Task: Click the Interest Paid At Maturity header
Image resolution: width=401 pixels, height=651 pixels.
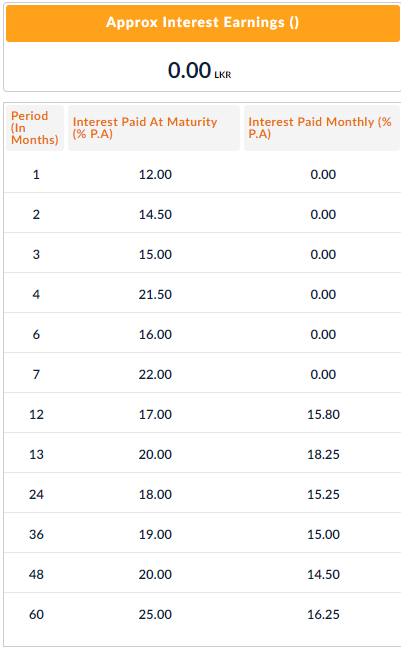Action: (x=154, y=128)
